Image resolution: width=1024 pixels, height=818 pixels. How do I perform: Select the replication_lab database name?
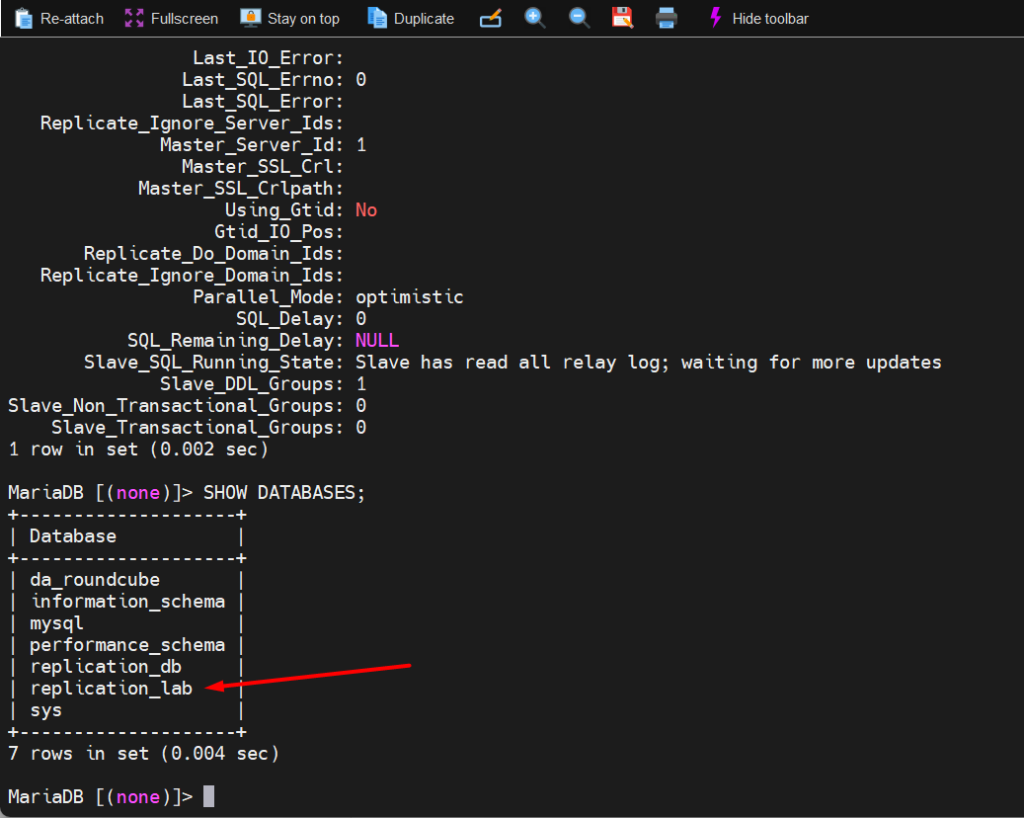pyautogui.click(x=111, y=688)
